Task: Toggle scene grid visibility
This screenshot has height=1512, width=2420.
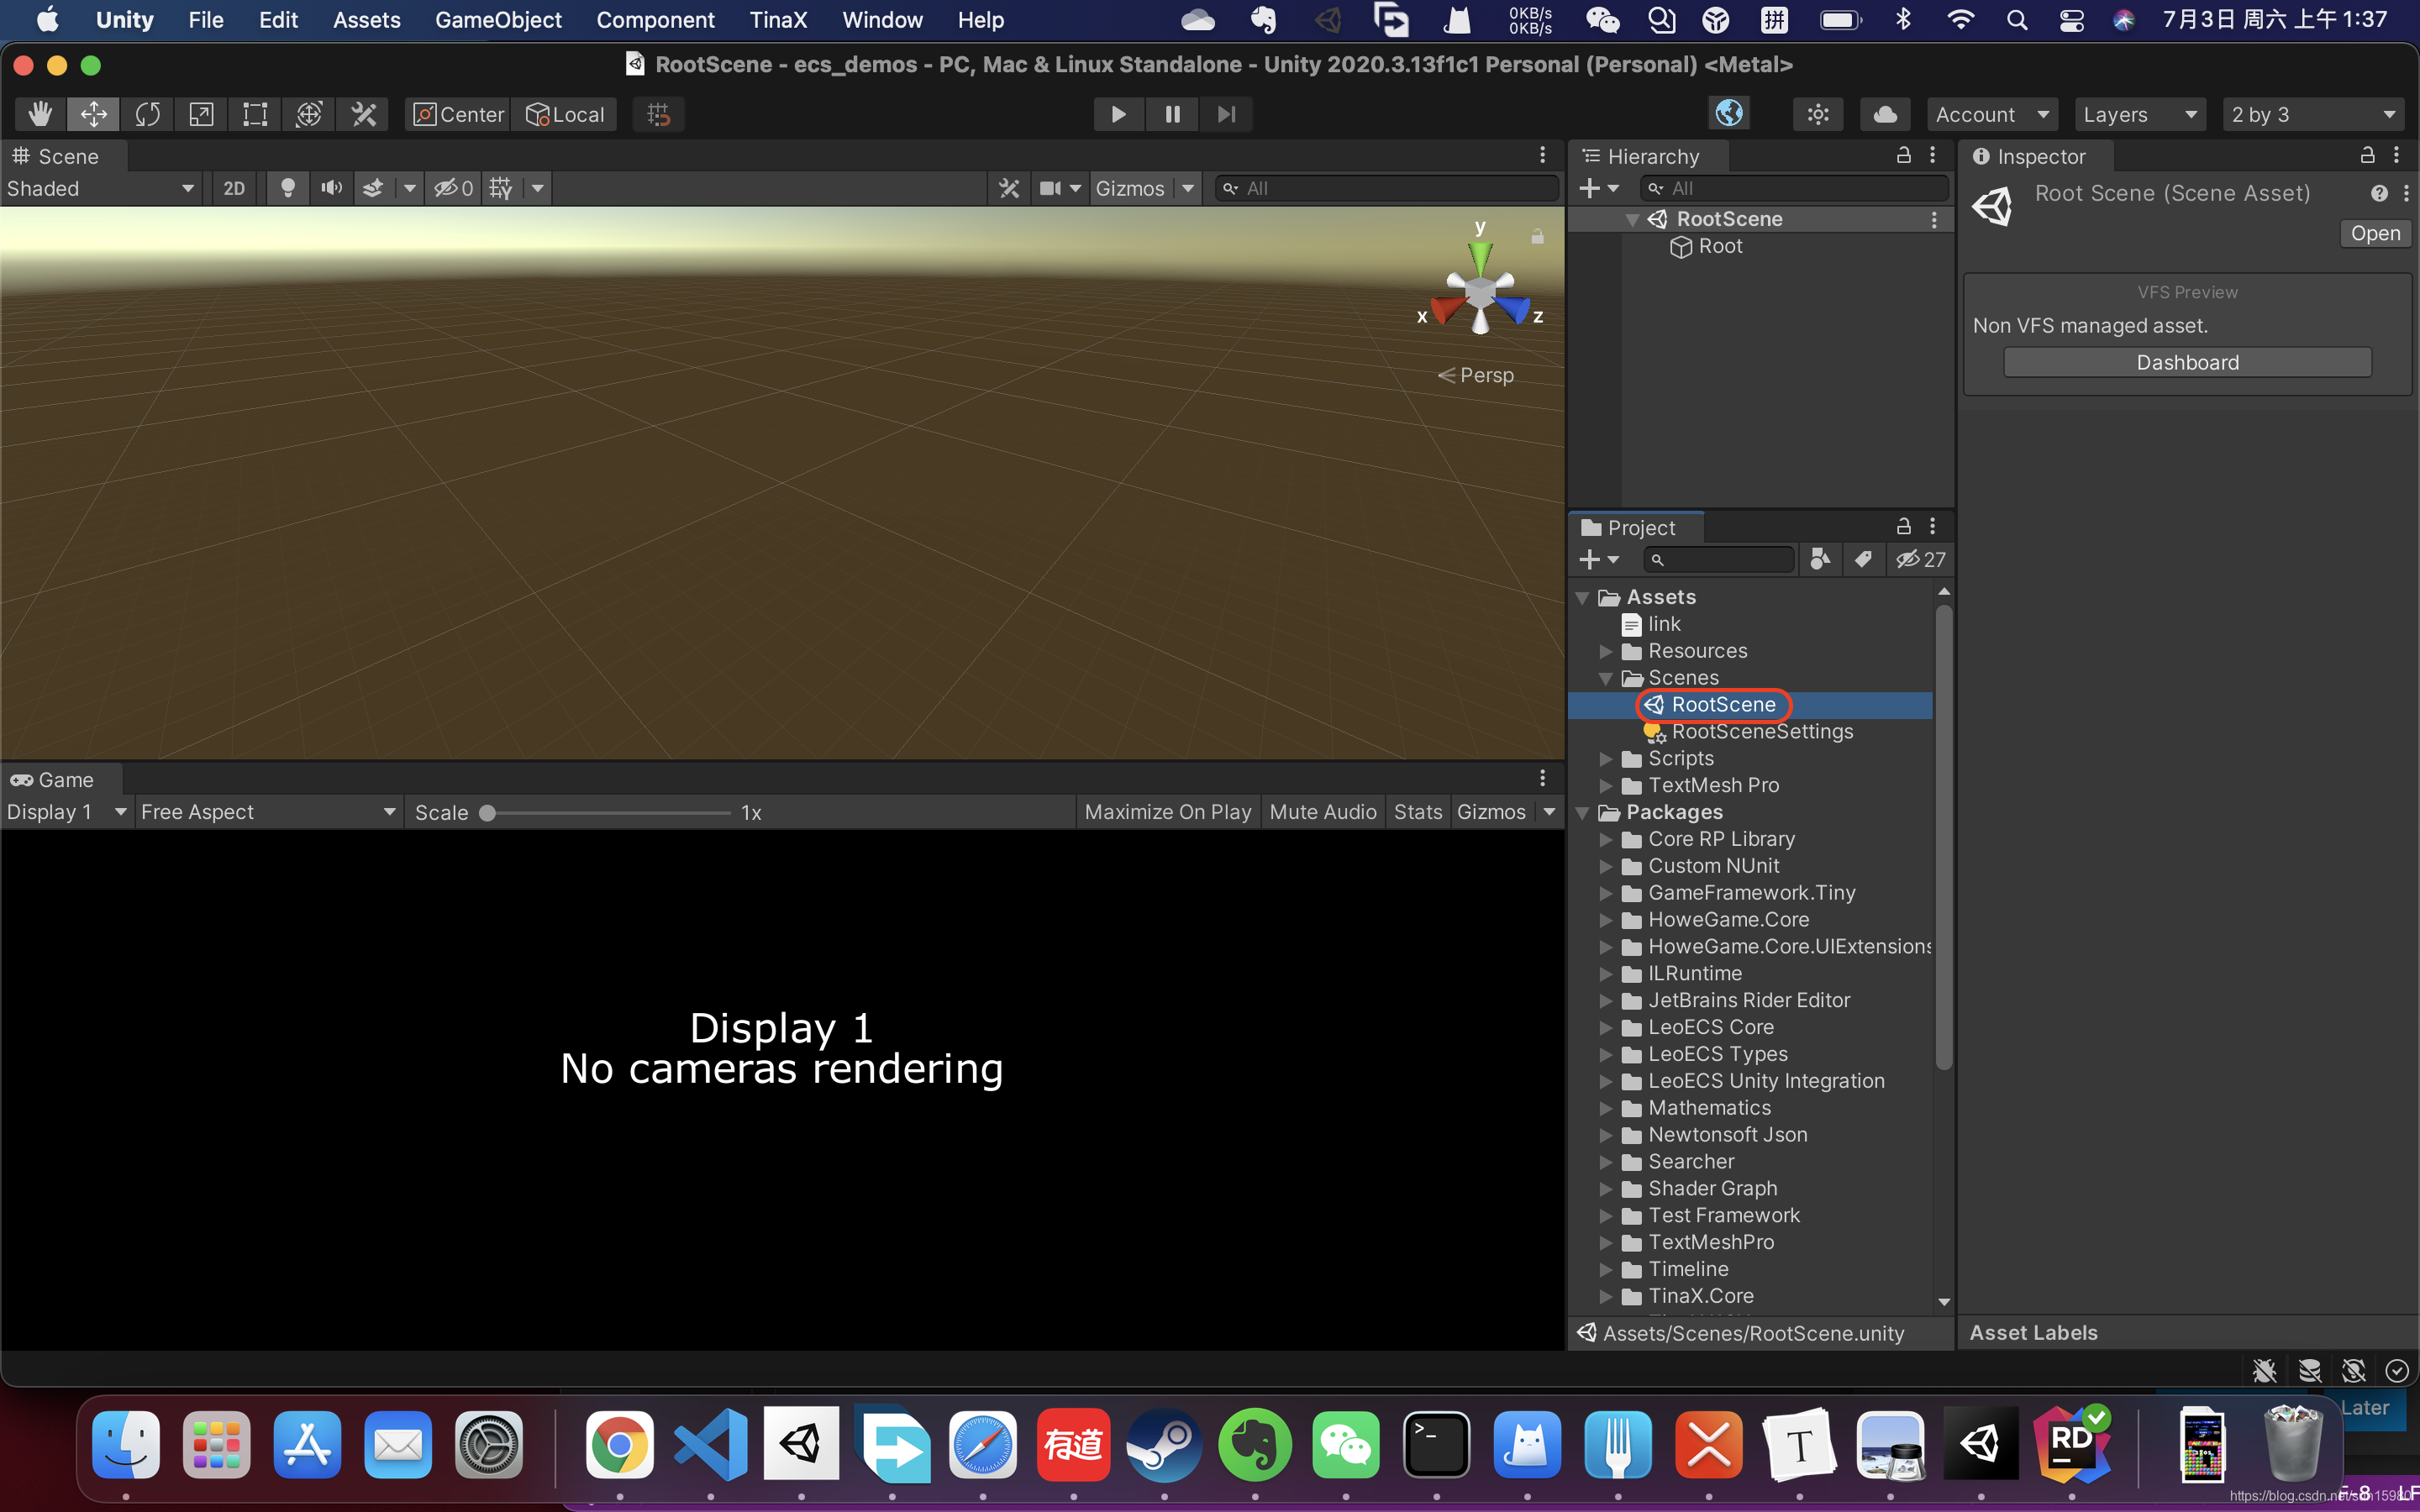Action: [501, 188]
